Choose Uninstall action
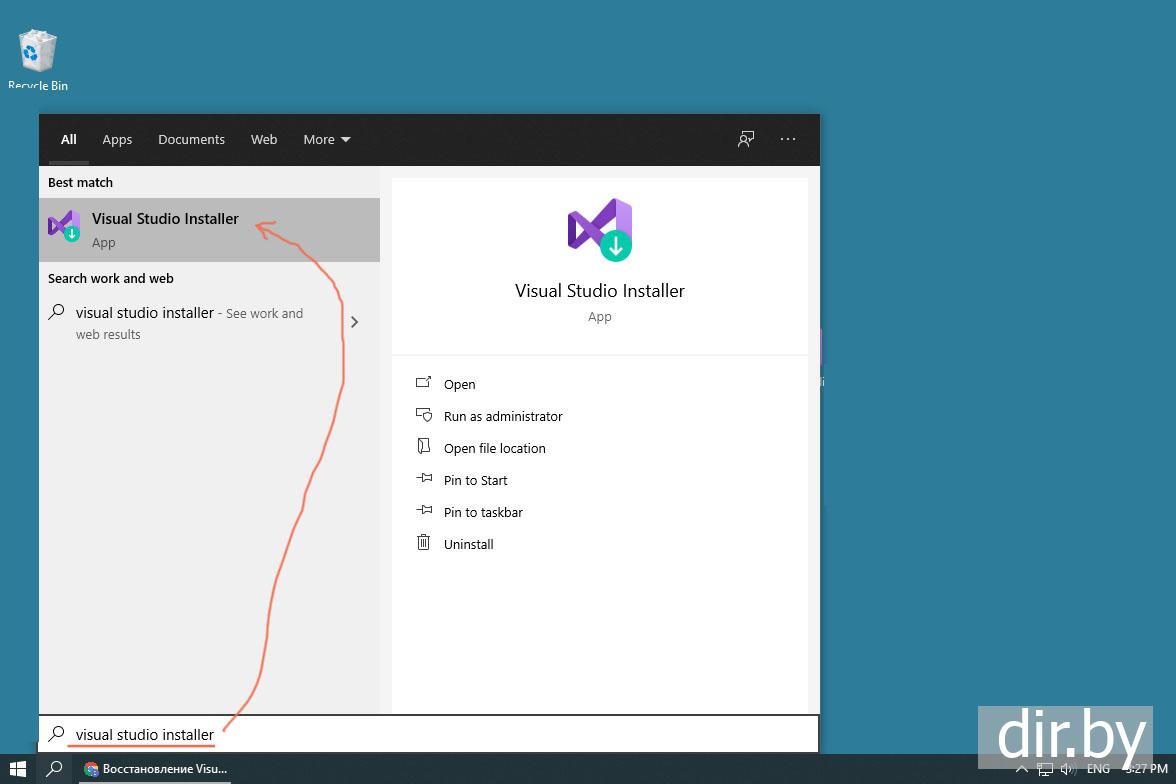Viewport: 1176px width, 784px height. tap(468, 545)
